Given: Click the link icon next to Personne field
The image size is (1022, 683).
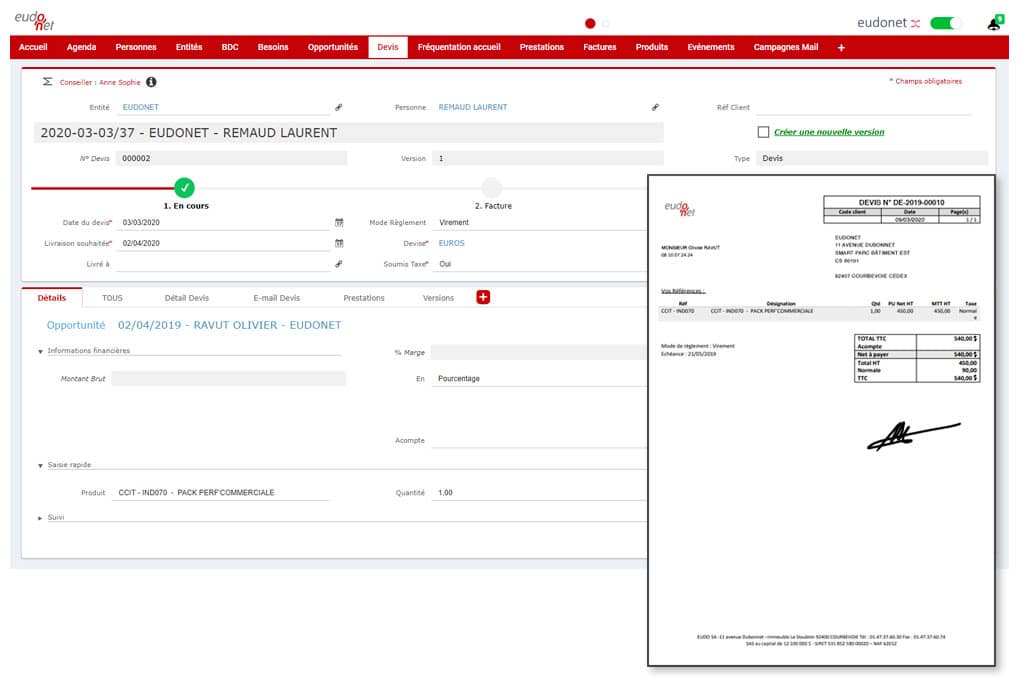Looking at the screenshot, I should [x=655, y=107].
